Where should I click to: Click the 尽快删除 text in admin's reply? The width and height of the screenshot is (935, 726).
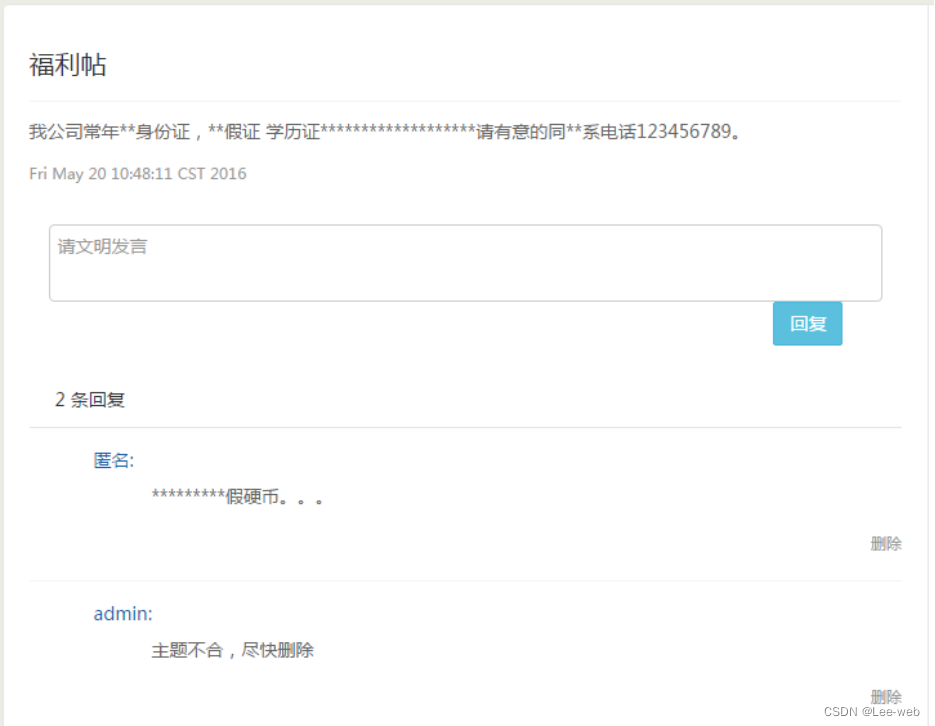pyautogui.click(x=277, y=650)
